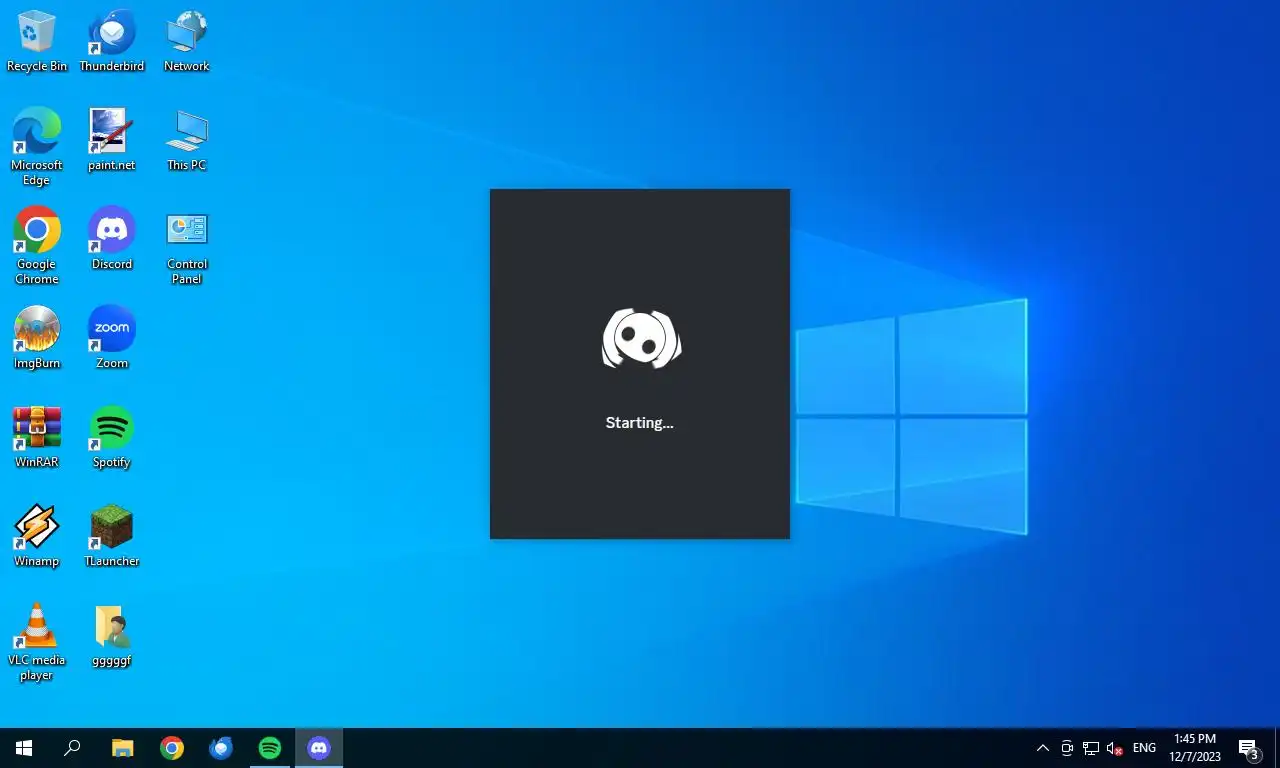Image resolution: width=1280 pixels, height=768 pixels.
Task: Click the active Discord taskbar button
Action: click(x=319, y=748)
